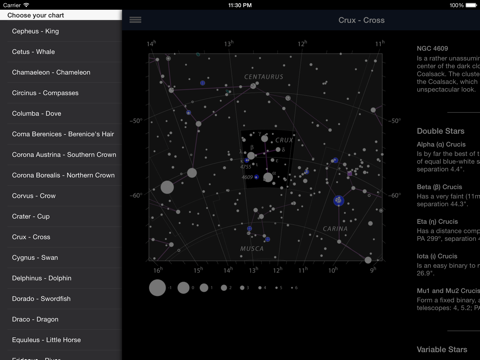The width and height of the screenshot is (480, 360).
Task: Click the CENTAURUS label on chart
Action: (x=264, y=77)
